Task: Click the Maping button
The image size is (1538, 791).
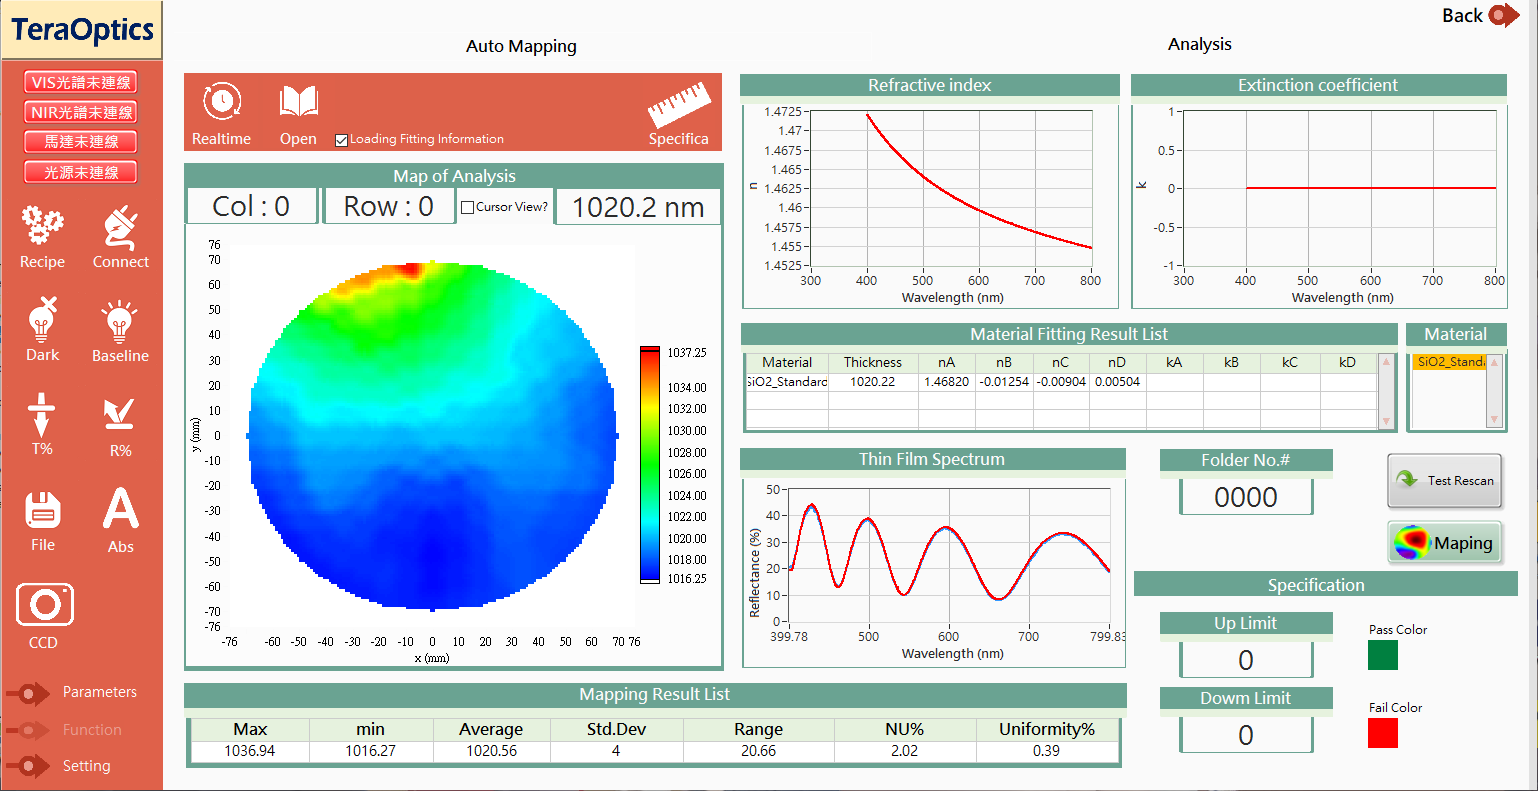Action: [1445, 543]
